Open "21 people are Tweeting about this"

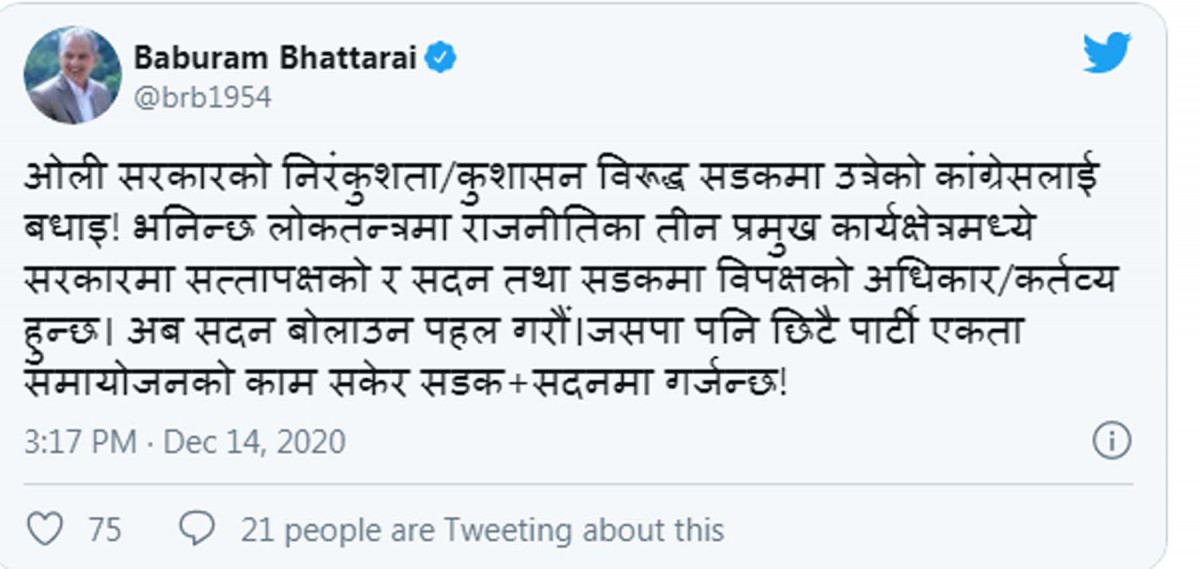pyautogui.click(x=482, y=528)
